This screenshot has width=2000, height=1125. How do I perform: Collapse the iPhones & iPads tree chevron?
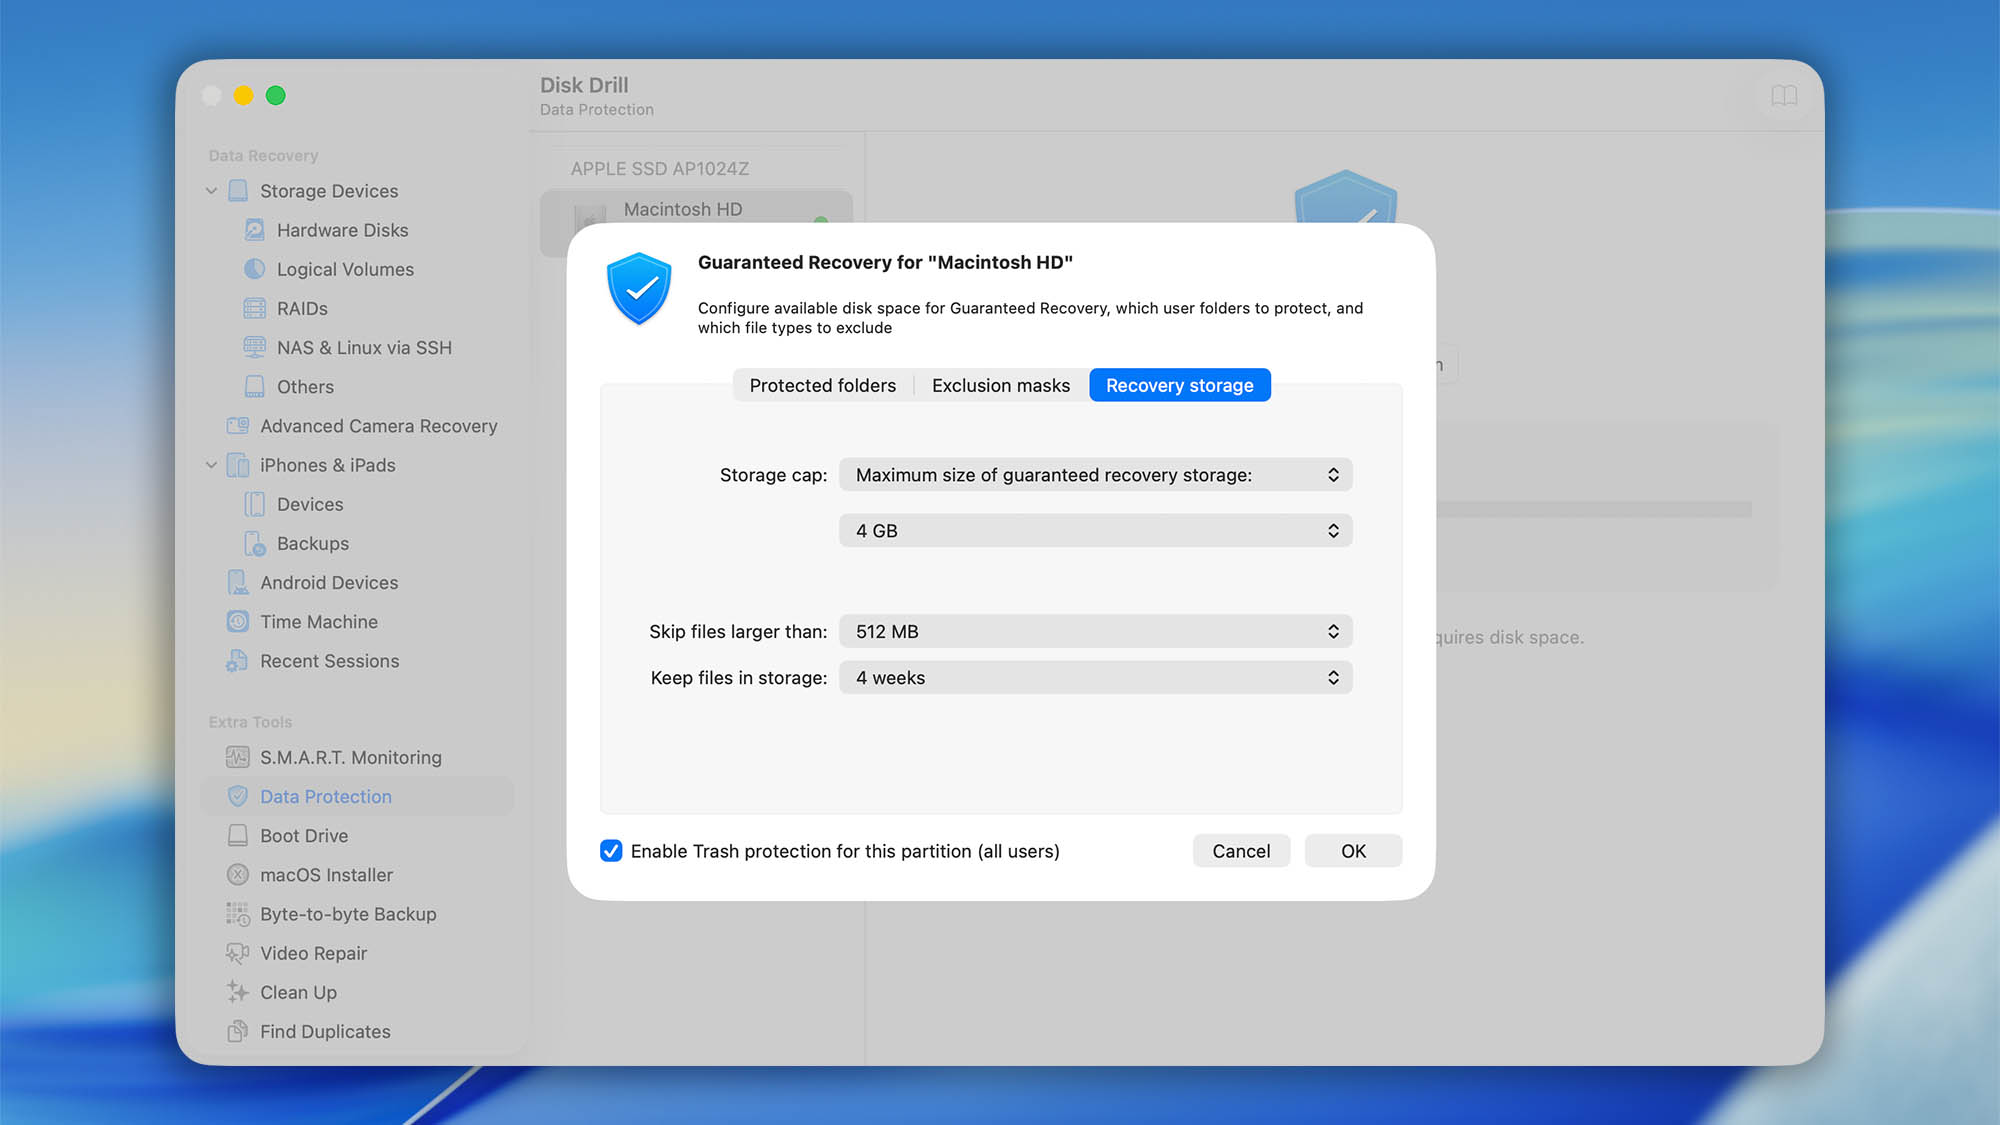coord(211,465)
